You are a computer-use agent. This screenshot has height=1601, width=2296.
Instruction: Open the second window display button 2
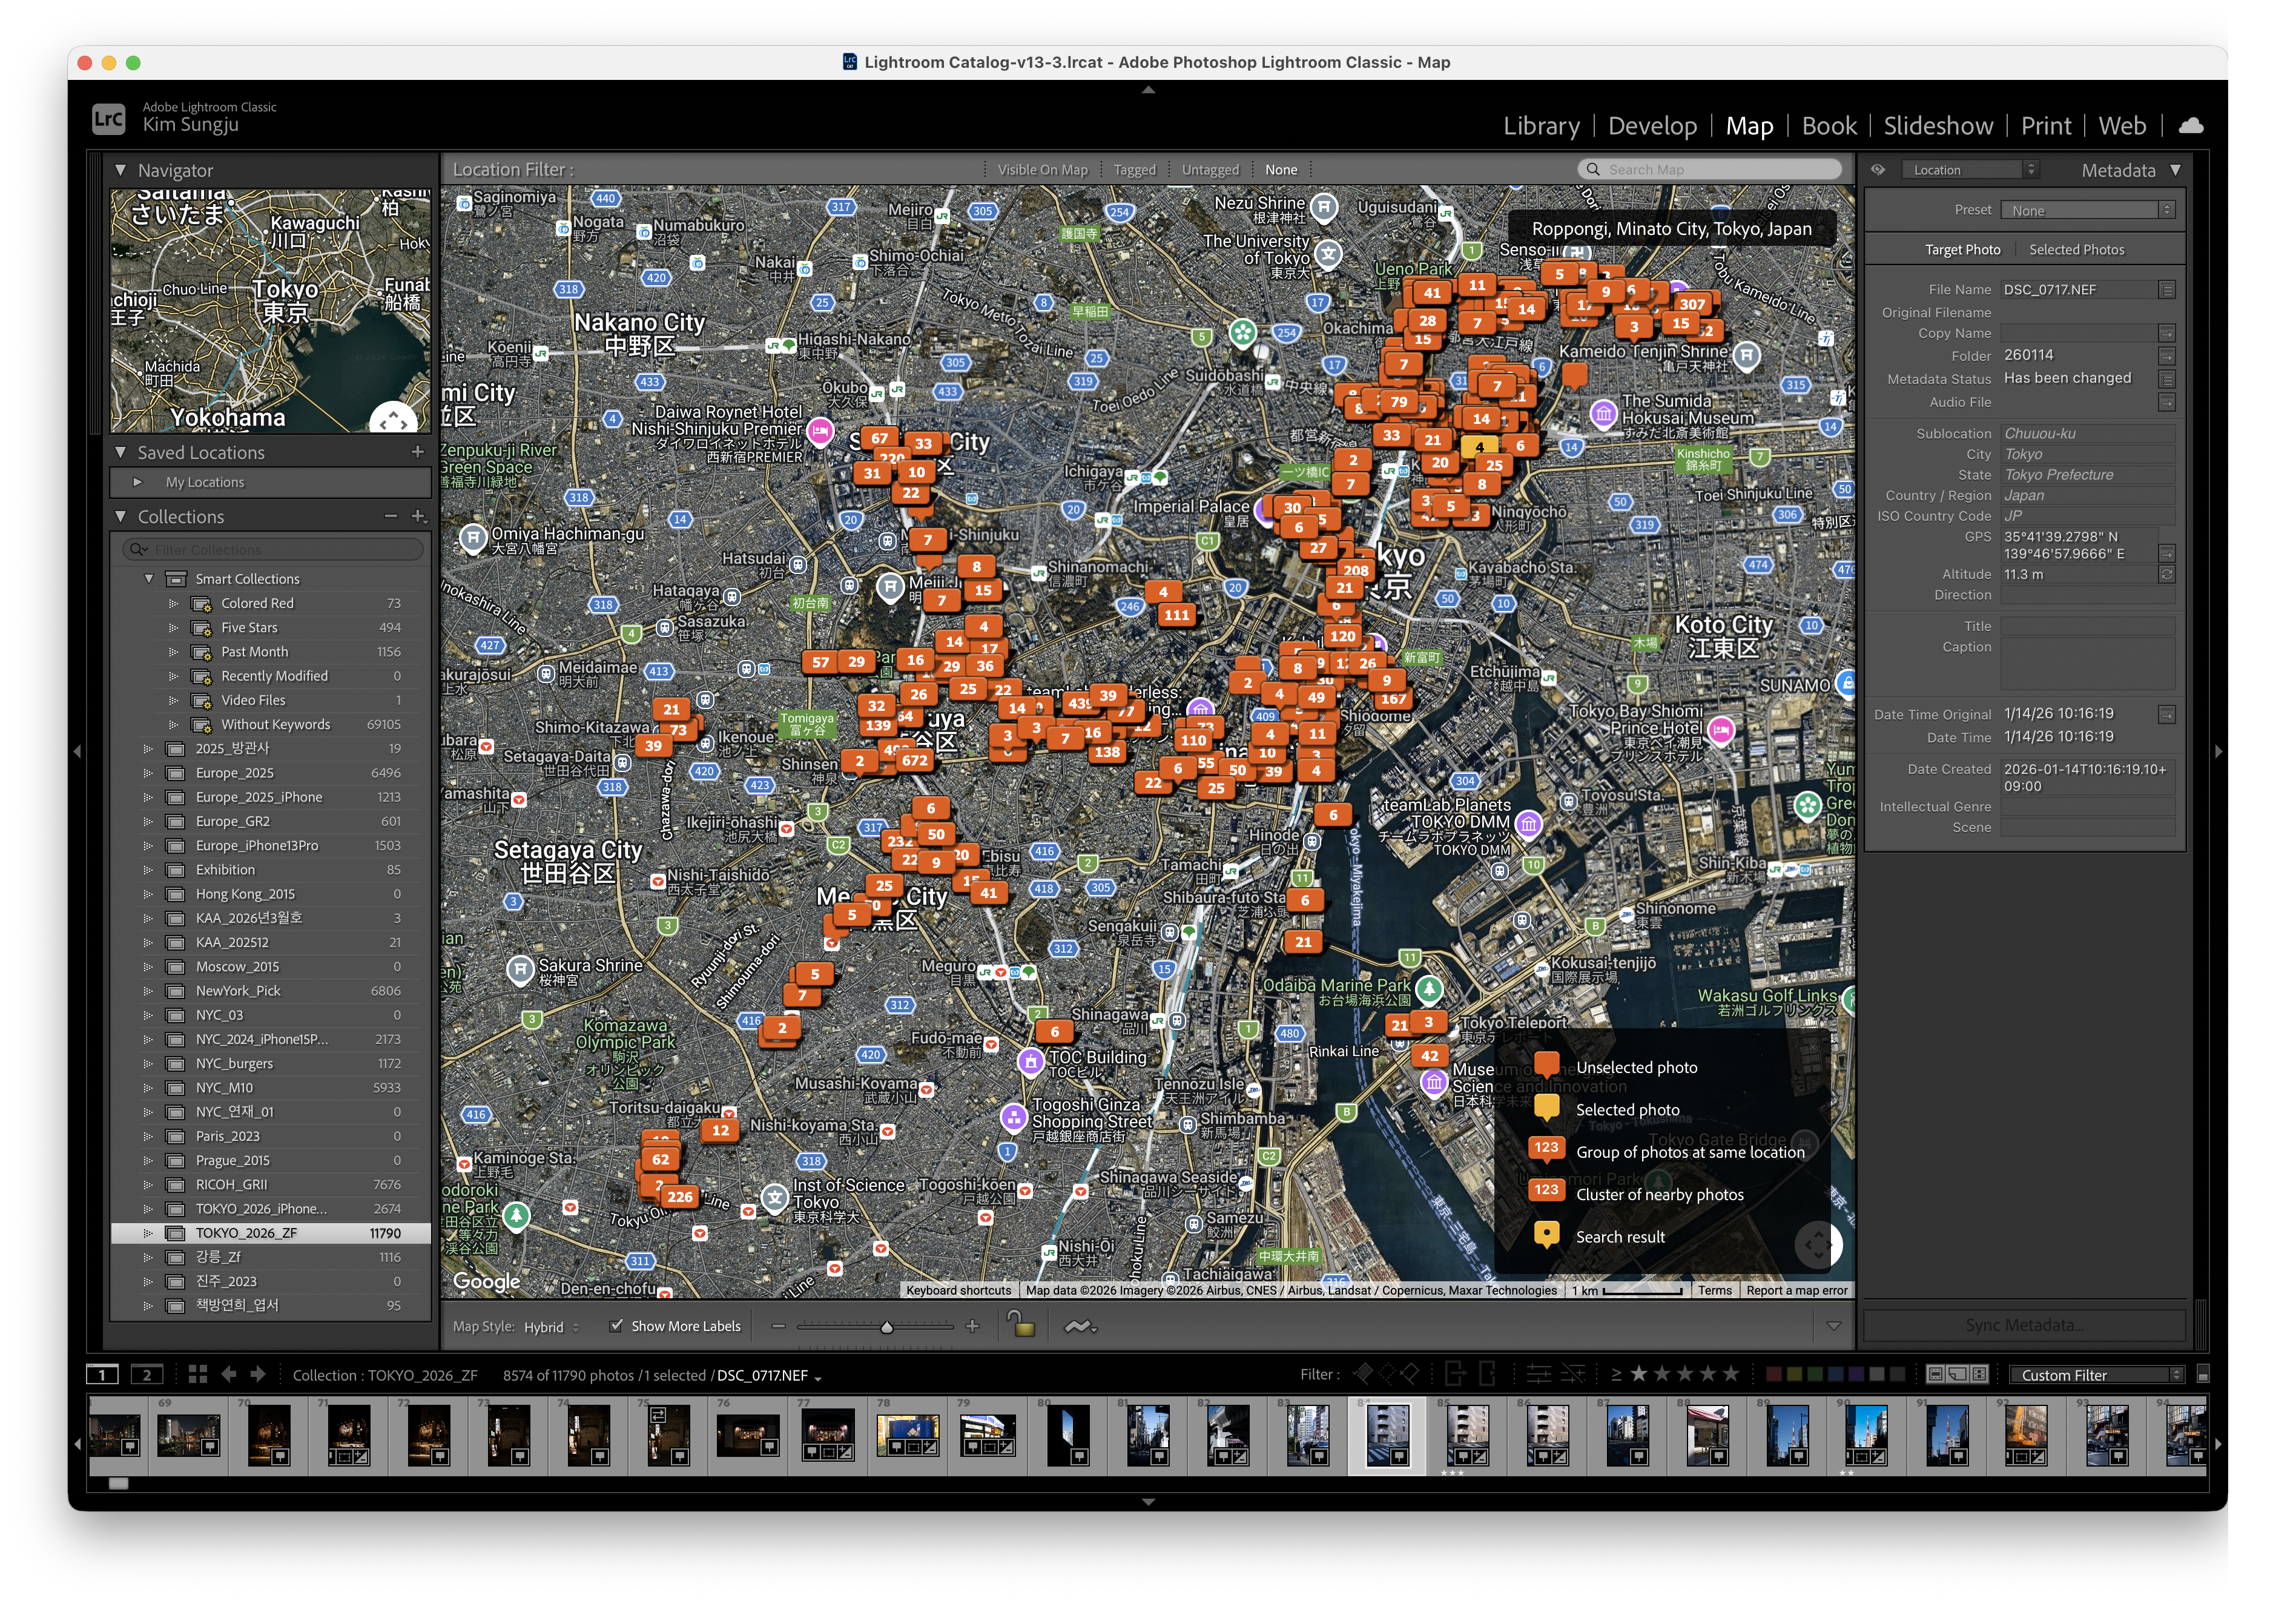(146, 1375)
